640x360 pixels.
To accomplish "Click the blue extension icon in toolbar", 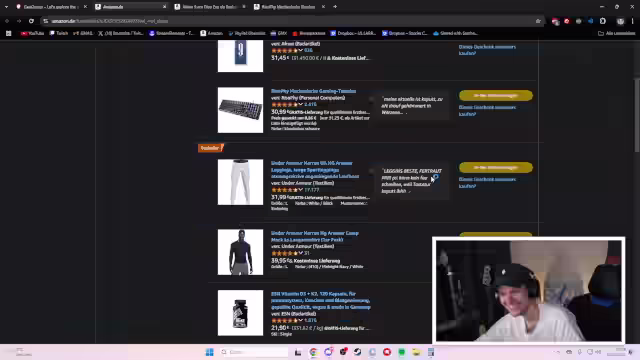I will click(590, 21).
